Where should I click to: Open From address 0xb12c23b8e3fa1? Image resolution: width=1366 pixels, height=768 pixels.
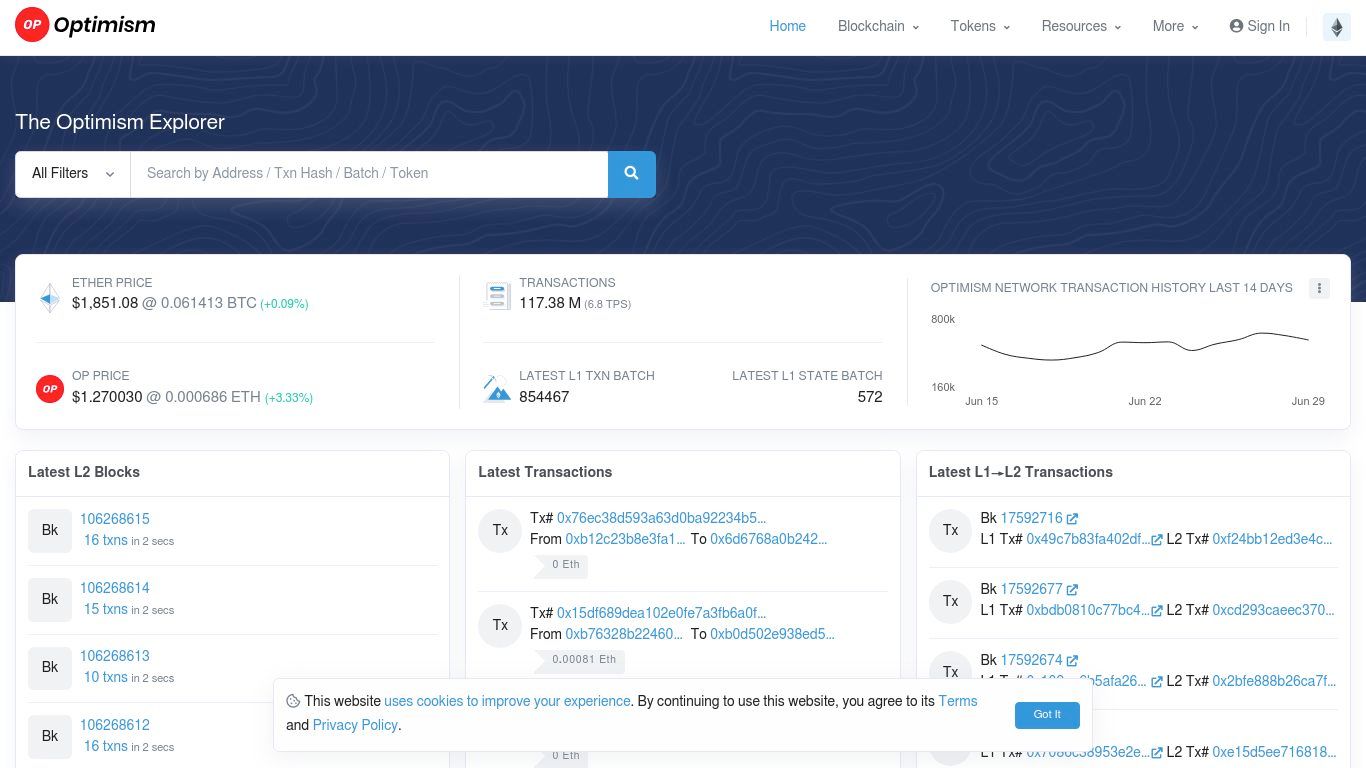click(626, 539)
